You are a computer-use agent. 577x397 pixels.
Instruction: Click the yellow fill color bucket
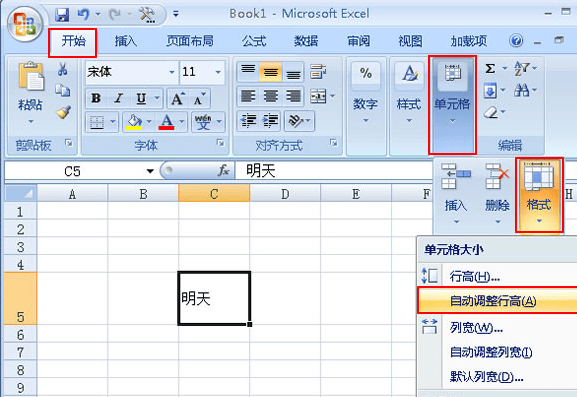[134, 122]
